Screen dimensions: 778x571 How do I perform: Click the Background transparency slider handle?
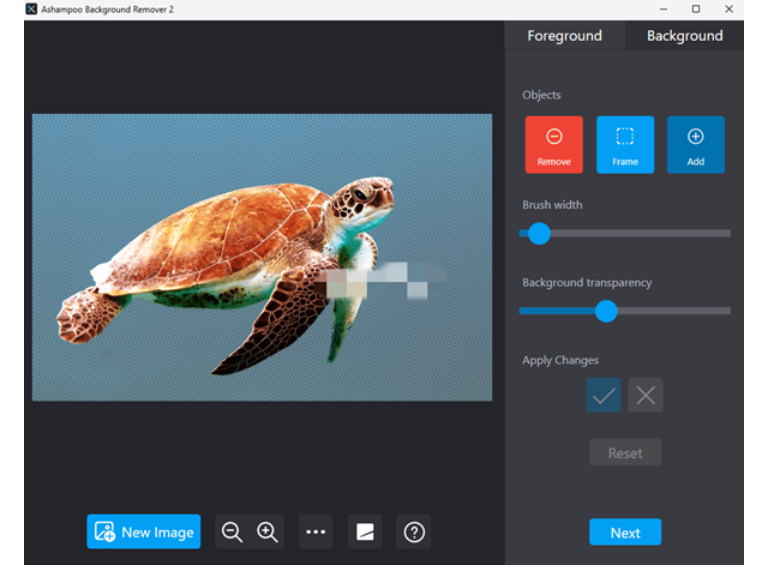(606, 311)
